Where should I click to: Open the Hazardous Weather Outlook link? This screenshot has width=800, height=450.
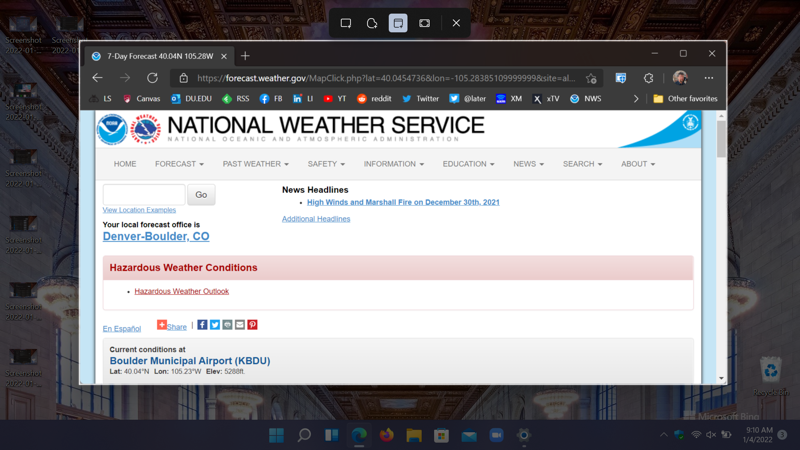click(182, 291)
